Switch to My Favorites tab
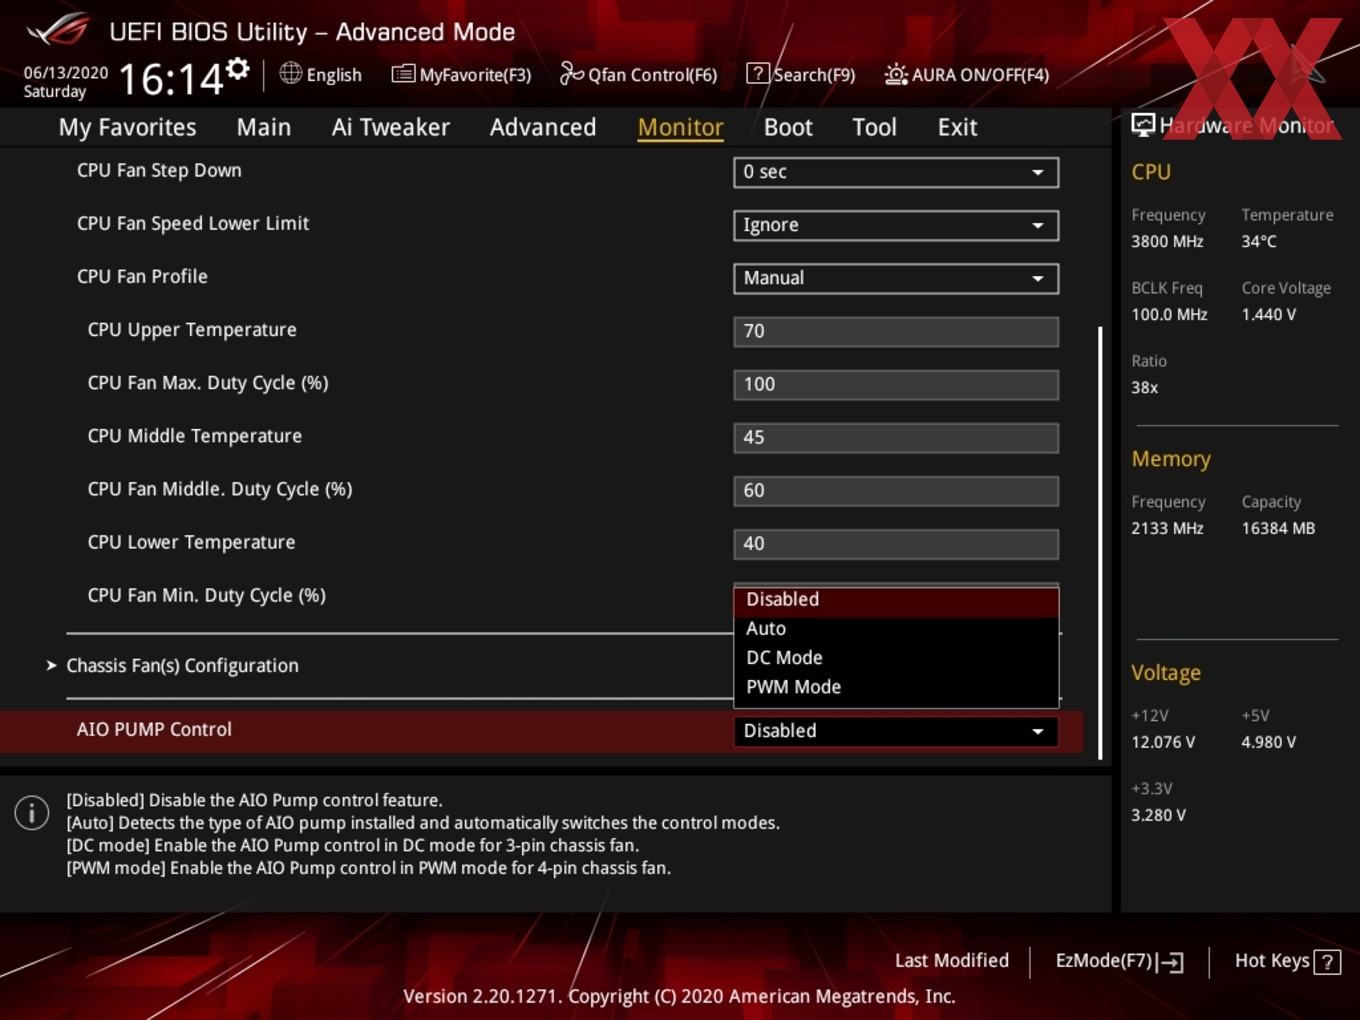The height and width of the screenshot is (1020, 1360). click(127, 127)
